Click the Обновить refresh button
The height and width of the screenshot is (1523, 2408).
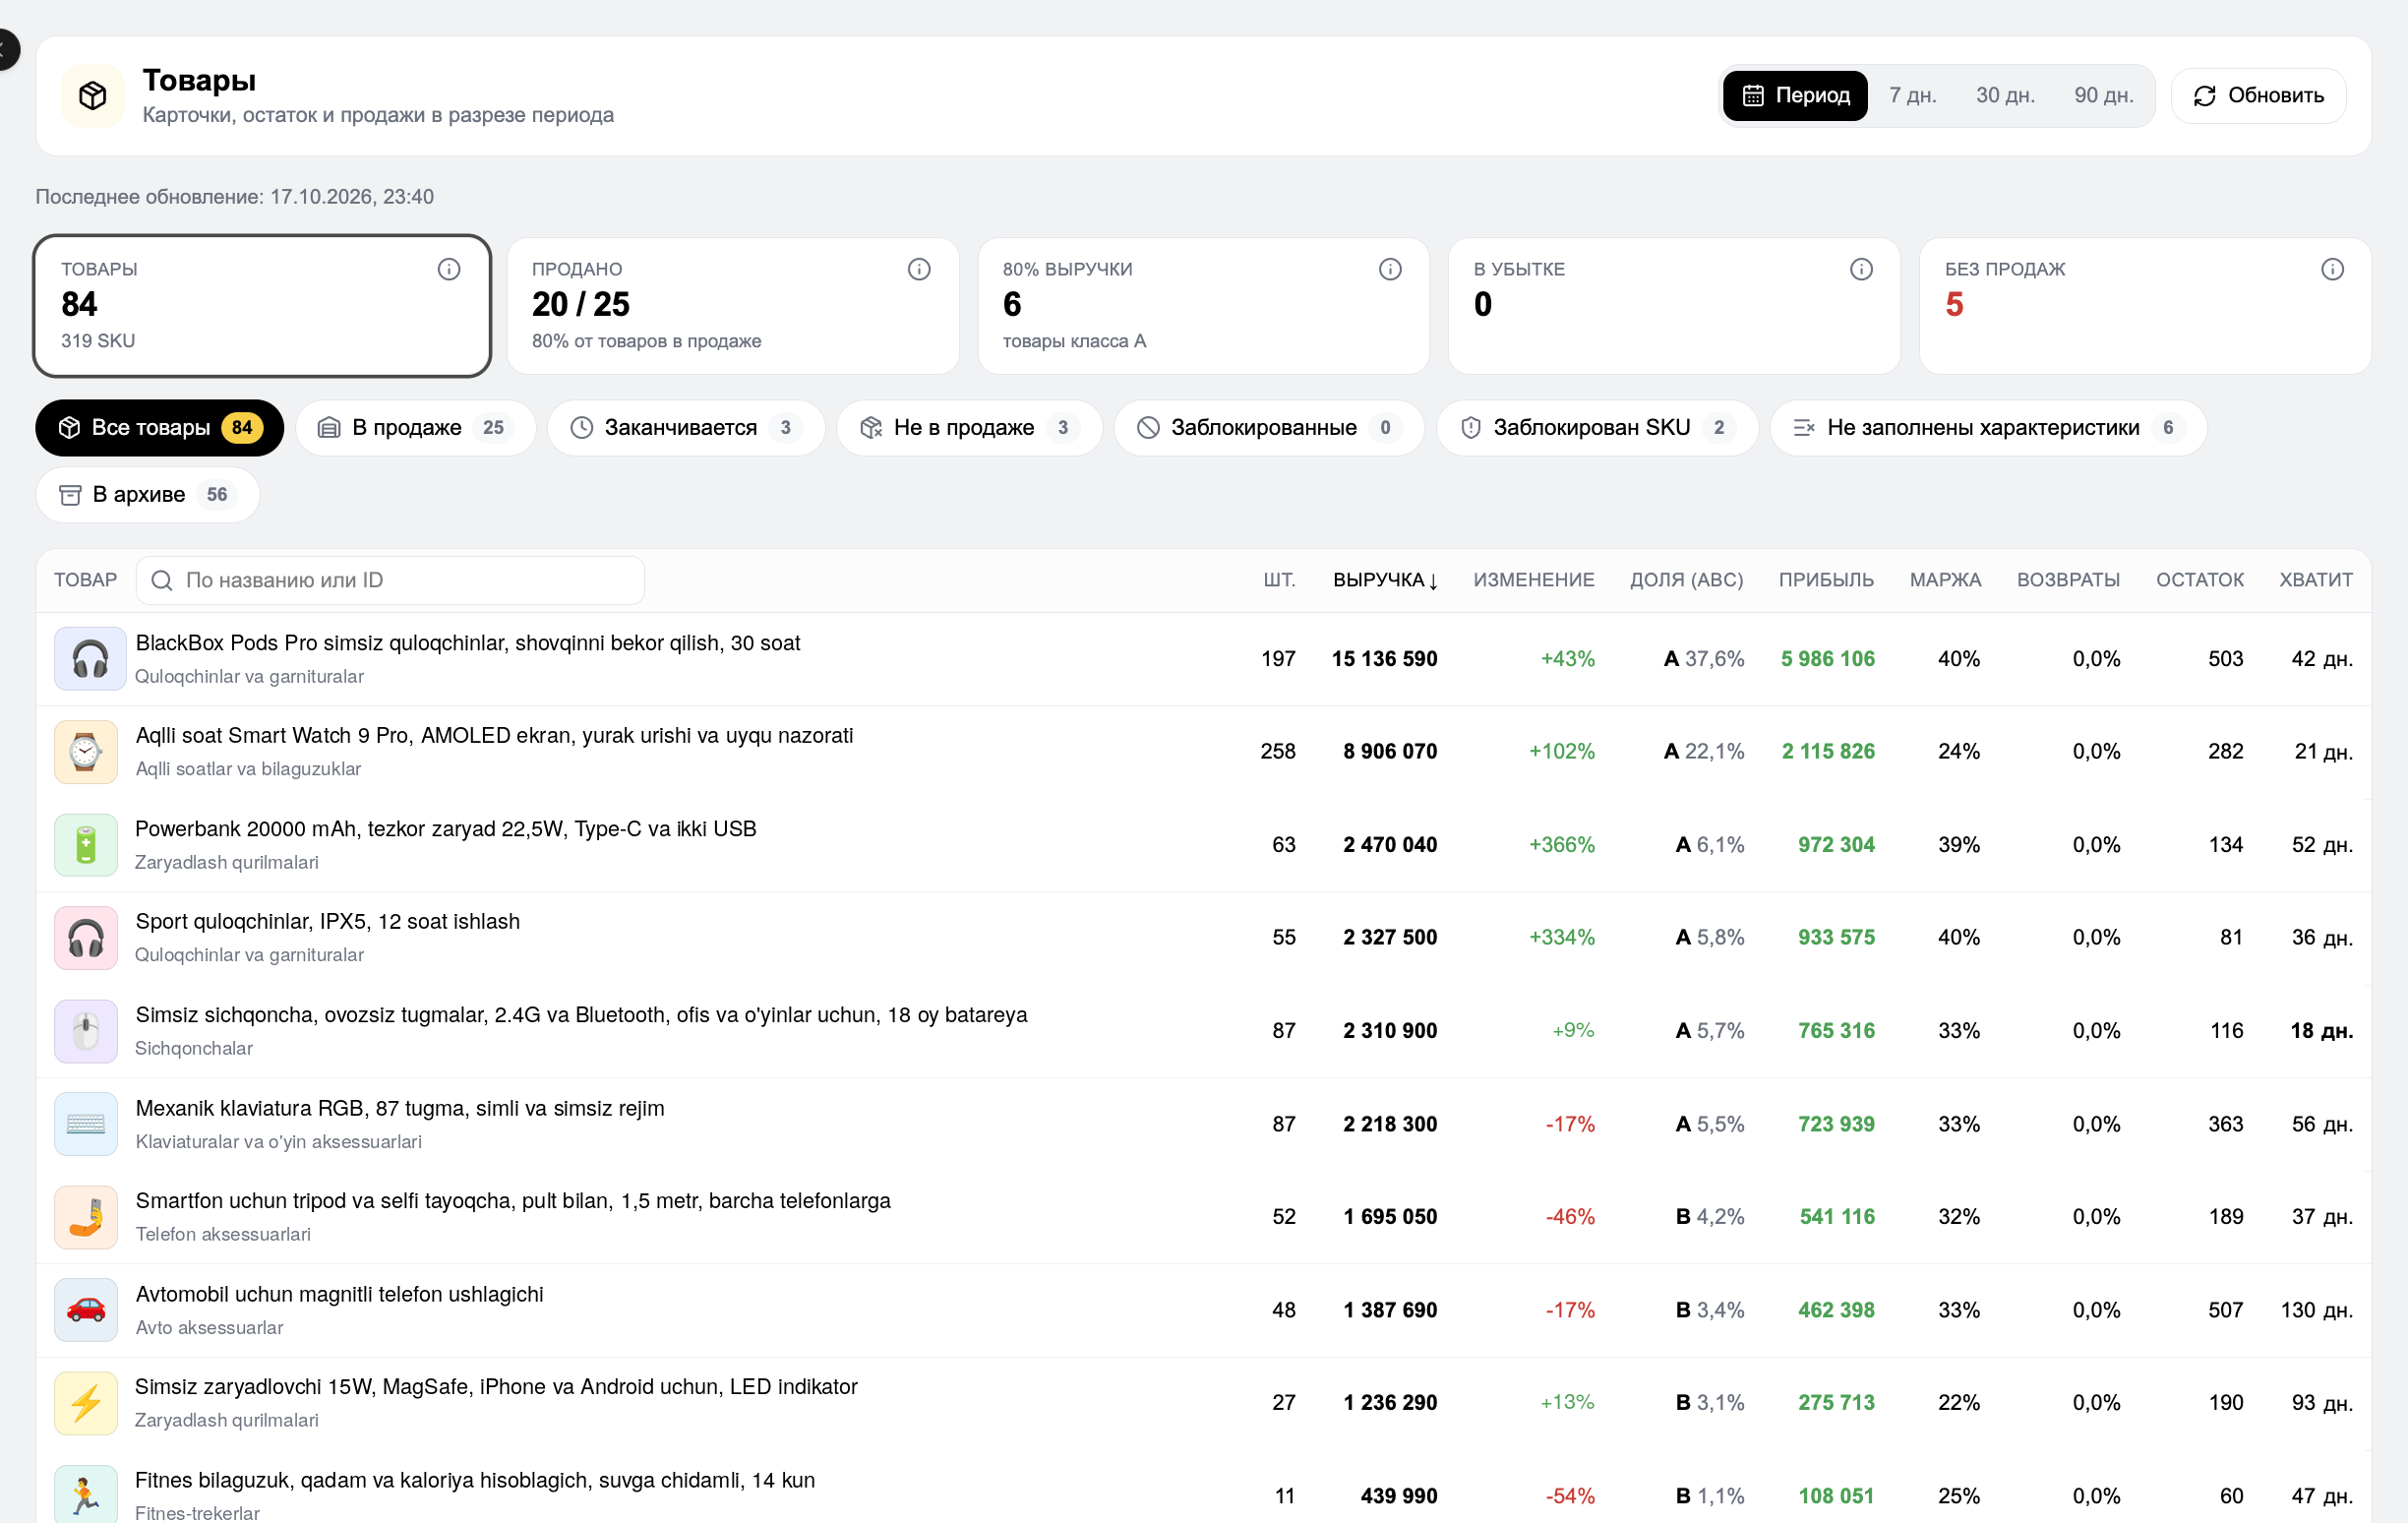[2258, 96]
